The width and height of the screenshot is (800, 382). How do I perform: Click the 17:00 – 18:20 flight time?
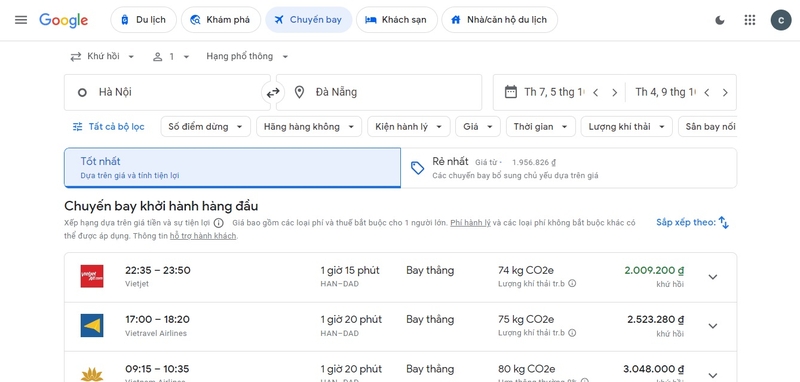(x=157, y=320)
